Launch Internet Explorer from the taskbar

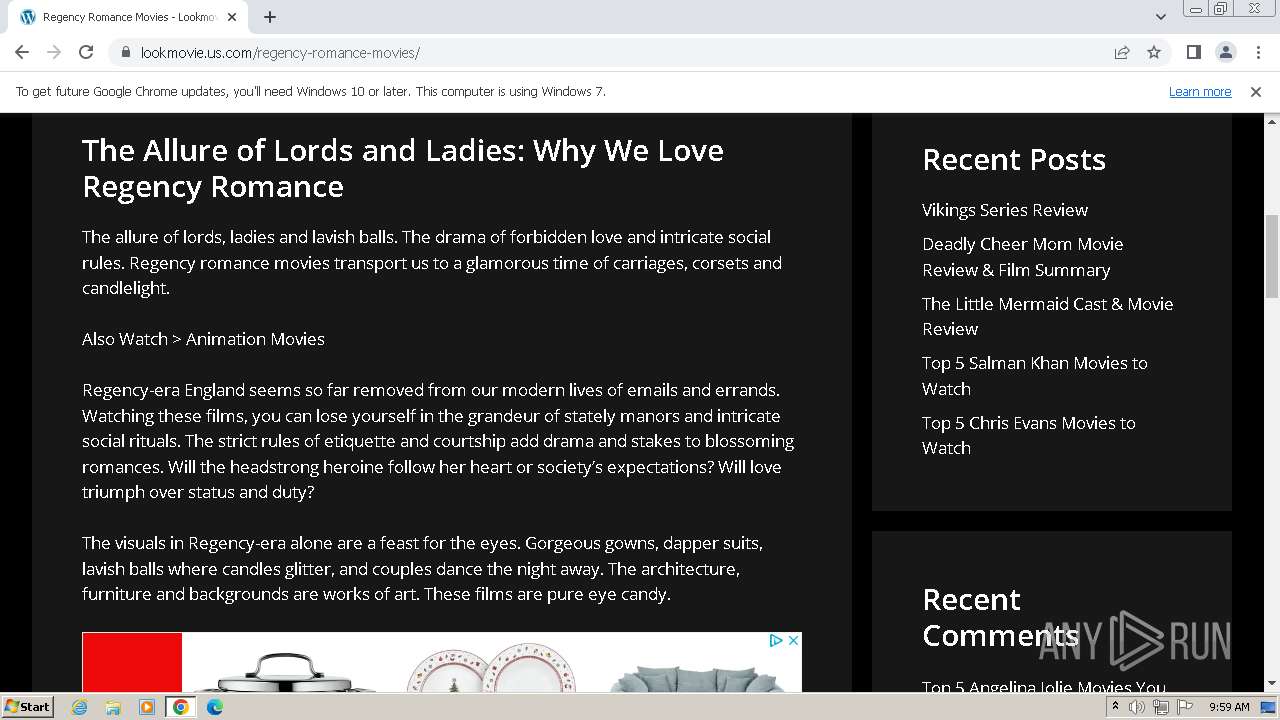coord(79,707)
